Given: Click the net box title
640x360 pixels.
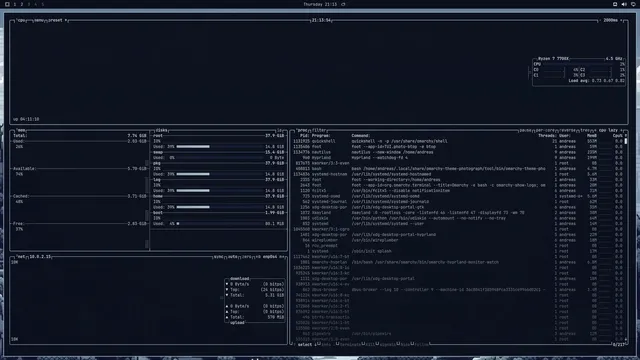Looking at the screenshot, I should click(x=21, y=257).
